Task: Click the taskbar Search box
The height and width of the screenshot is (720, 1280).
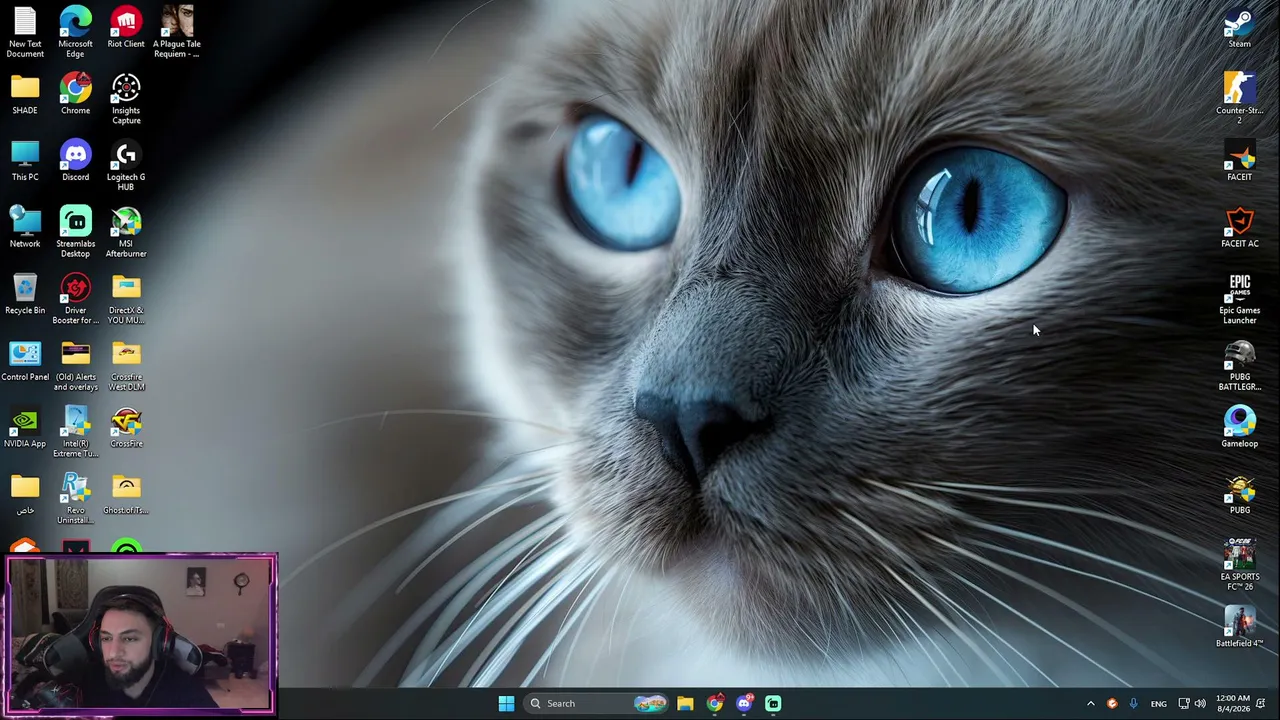Action: [596, 703]
